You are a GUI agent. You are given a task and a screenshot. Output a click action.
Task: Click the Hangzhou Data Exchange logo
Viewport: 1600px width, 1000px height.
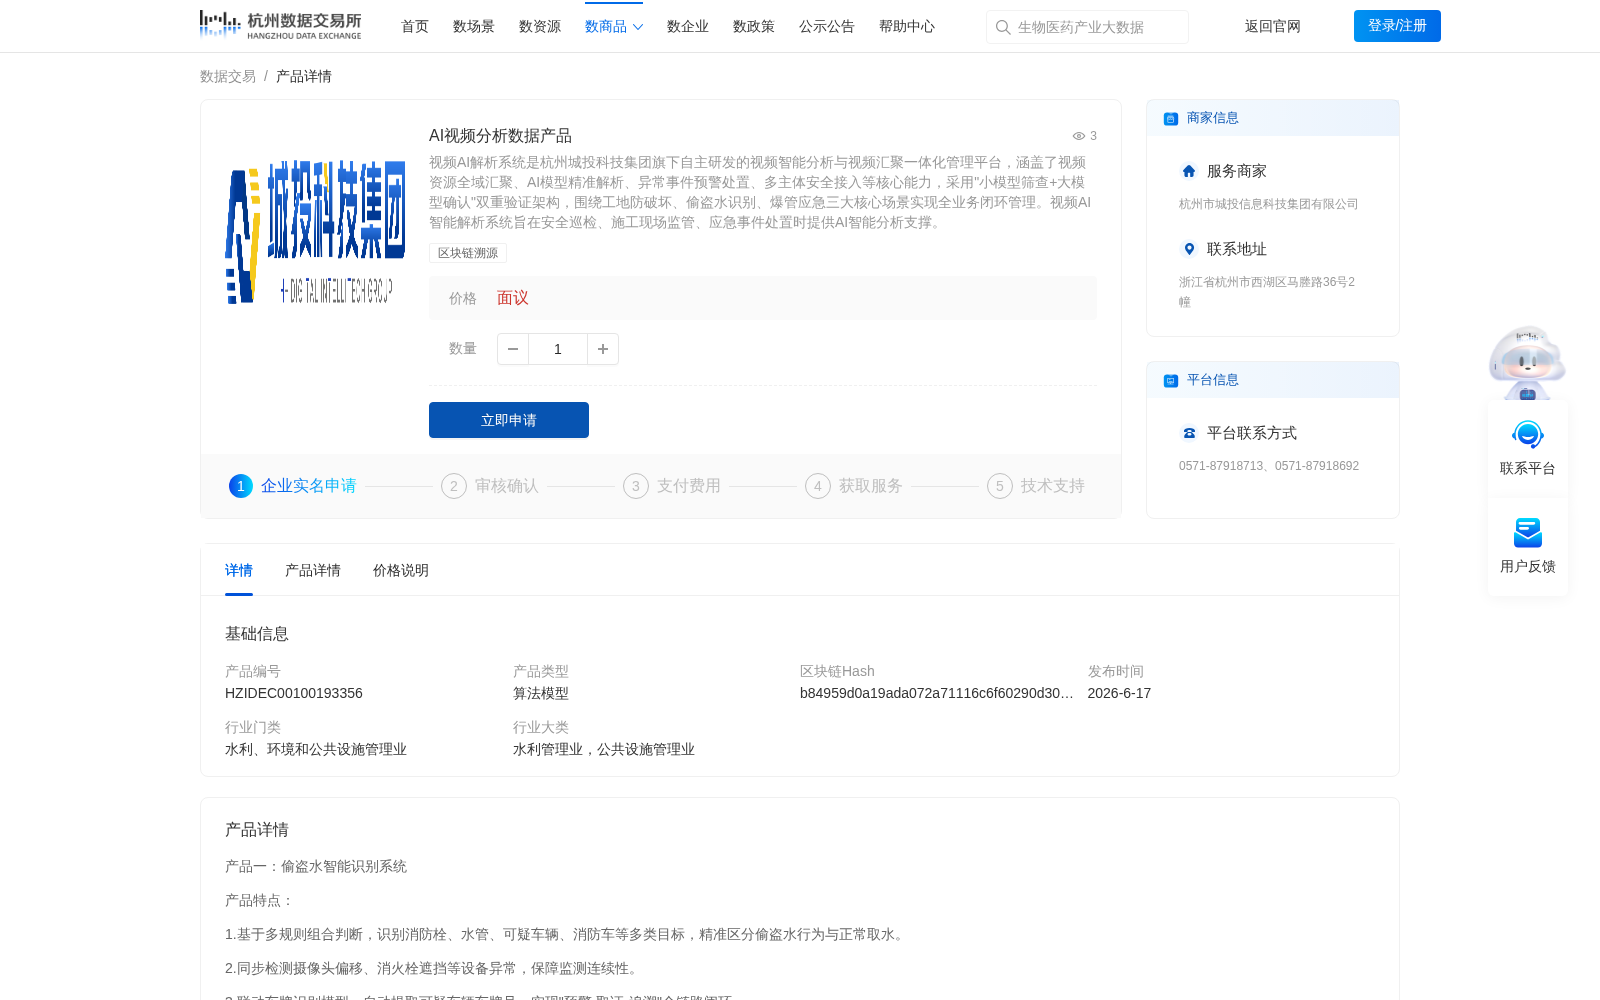280,25
